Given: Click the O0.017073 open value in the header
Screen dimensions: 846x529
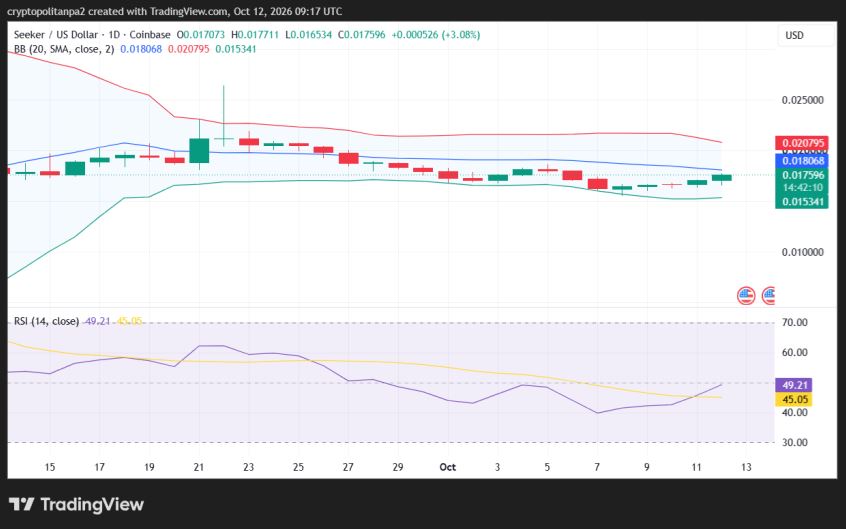Looking at the screenshot, I should click(x=201, y=35).
